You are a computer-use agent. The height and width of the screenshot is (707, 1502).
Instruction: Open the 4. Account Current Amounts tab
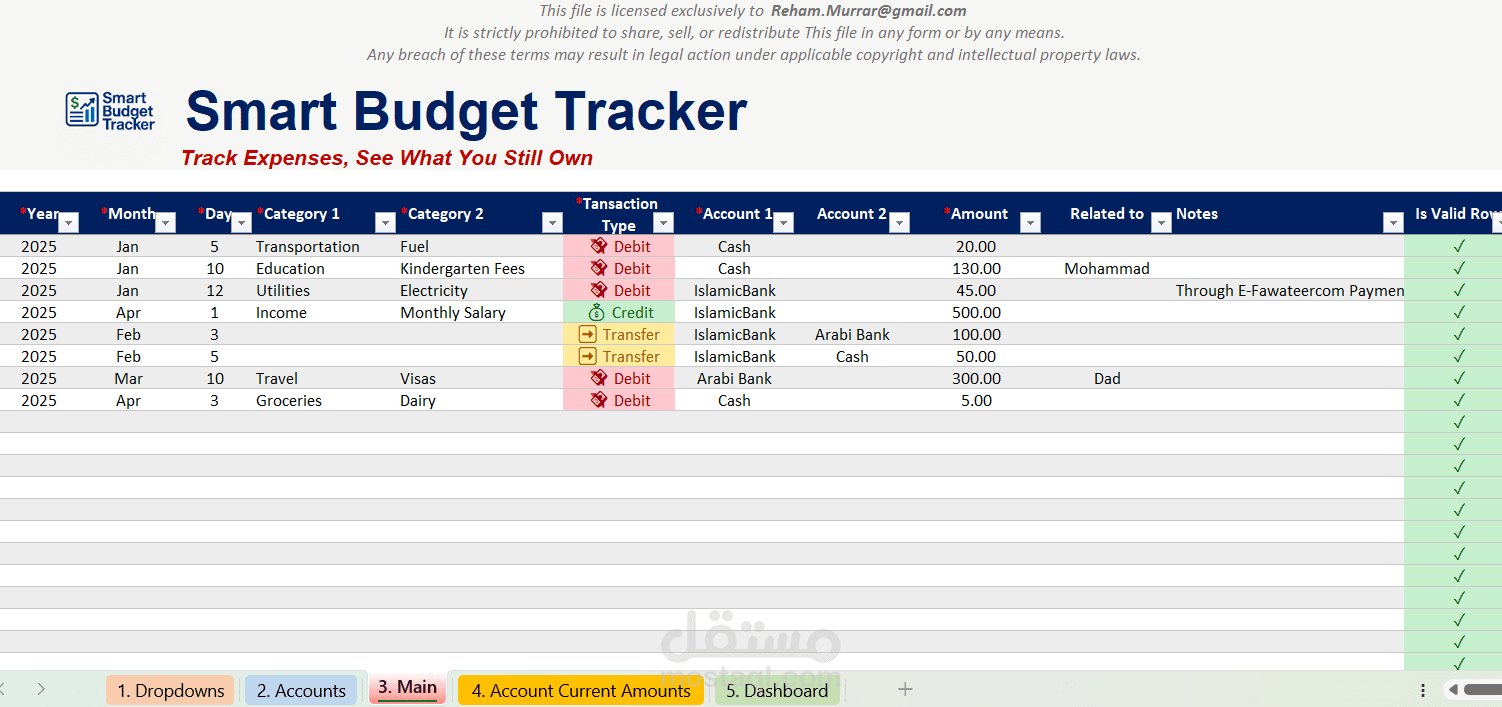coord(581,690)
